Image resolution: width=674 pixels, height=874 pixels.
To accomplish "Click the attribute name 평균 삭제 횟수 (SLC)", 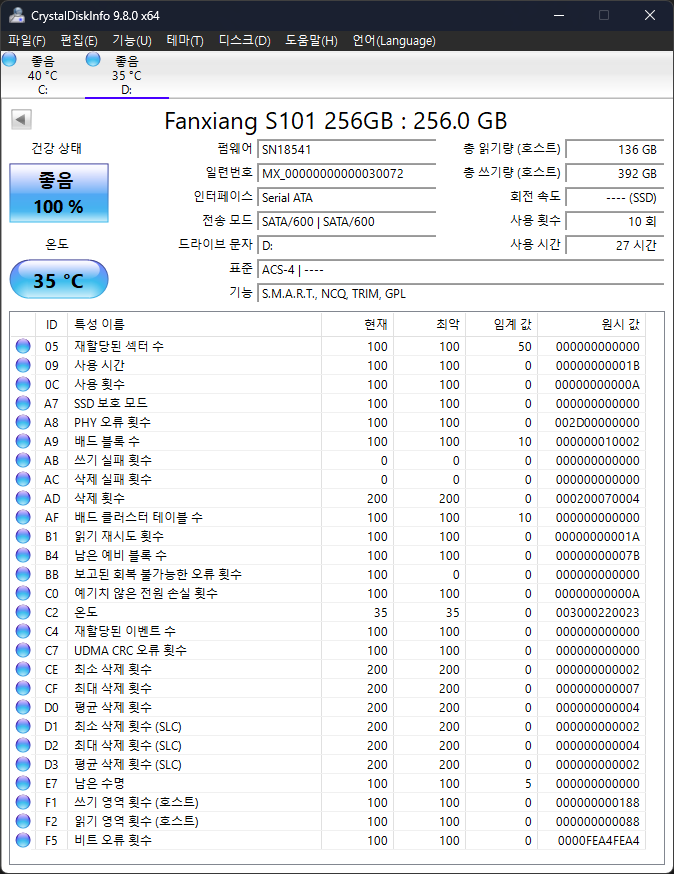I will pos(128,764).
